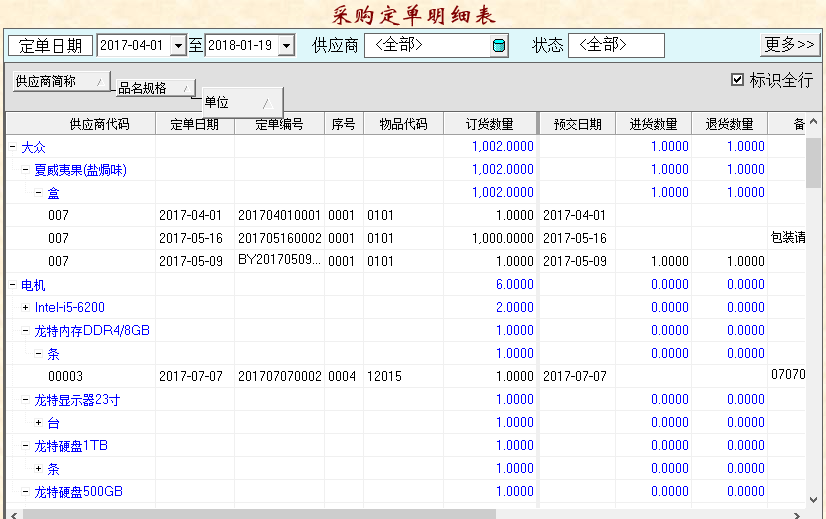Expand the 条 node under 龙特硬盘1TB
Viewport: 826px width, 519px height.
point(38,468)
